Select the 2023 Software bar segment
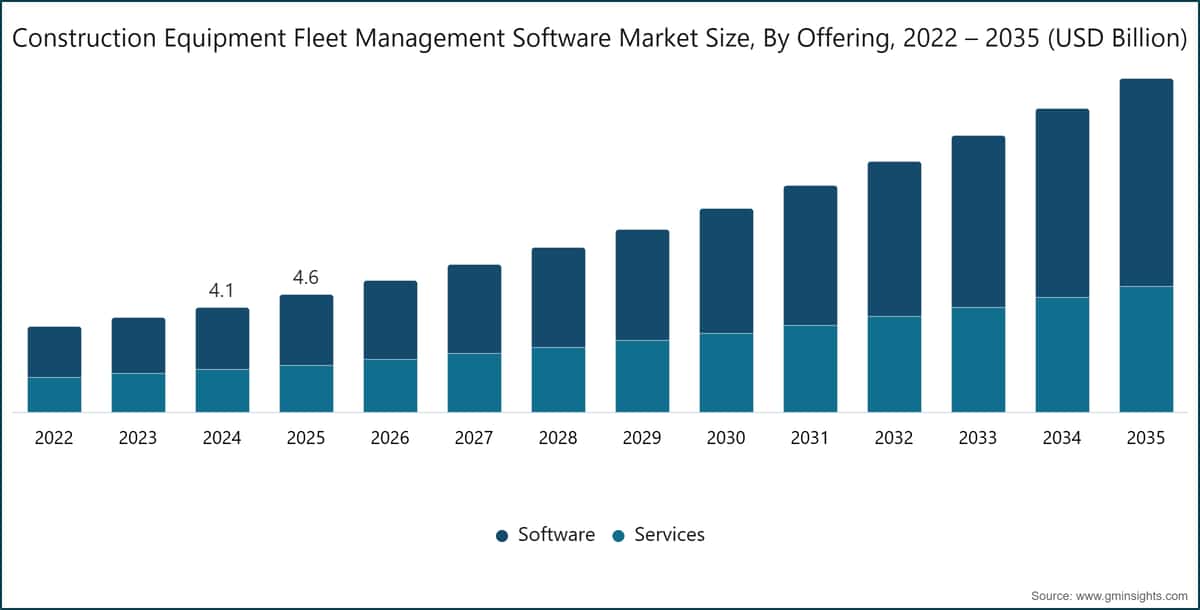This screenshot has width=1200, height=610. 138,346
